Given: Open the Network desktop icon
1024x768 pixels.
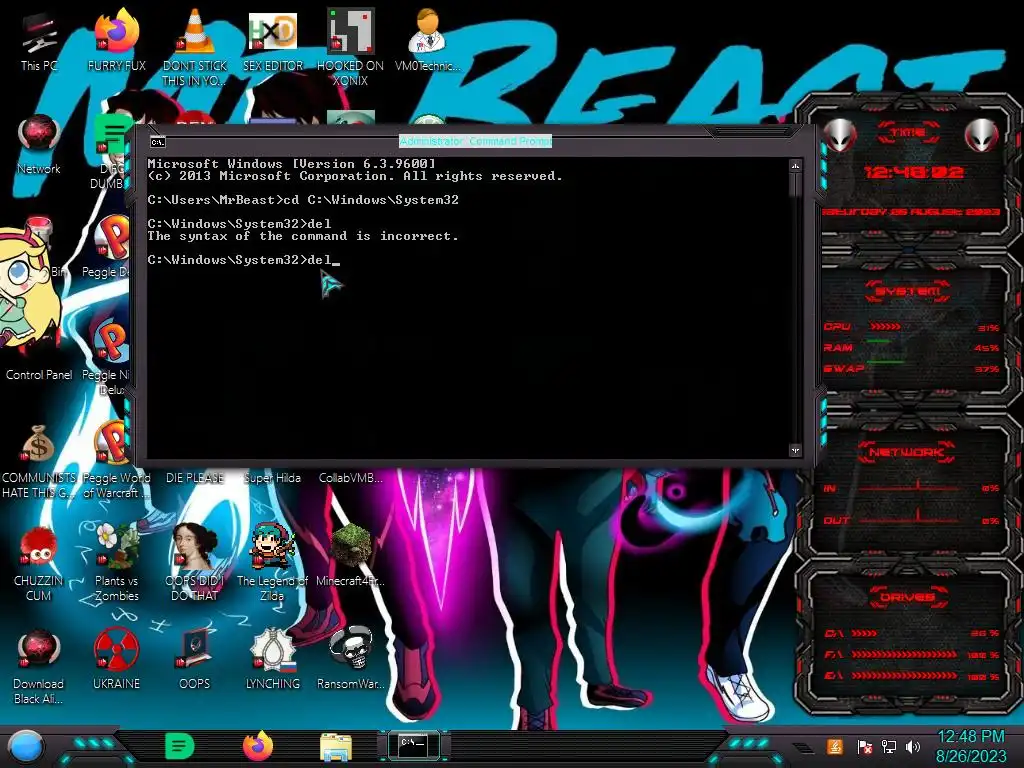Looking at the screenshot, I should 39,145.
